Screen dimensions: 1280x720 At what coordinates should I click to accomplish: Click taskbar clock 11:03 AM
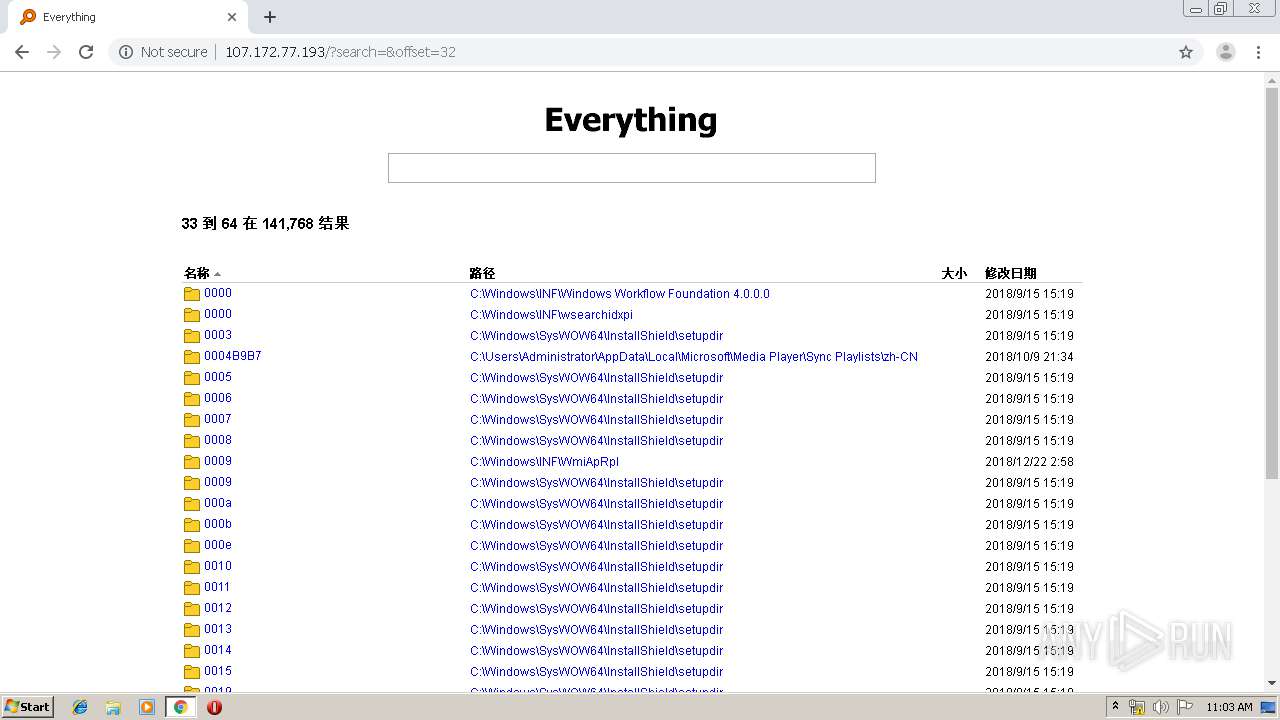(x=1229, y=707)
